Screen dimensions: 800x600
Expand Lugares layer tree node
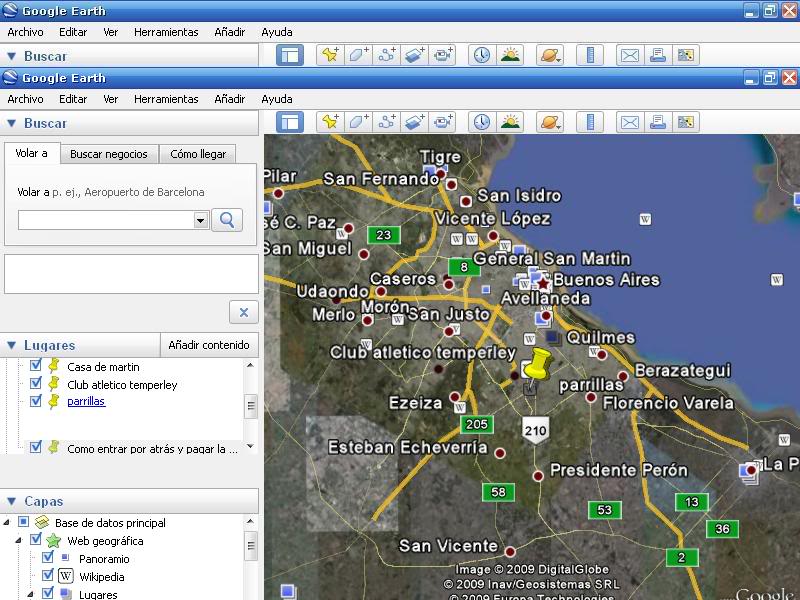click(31, 594)
